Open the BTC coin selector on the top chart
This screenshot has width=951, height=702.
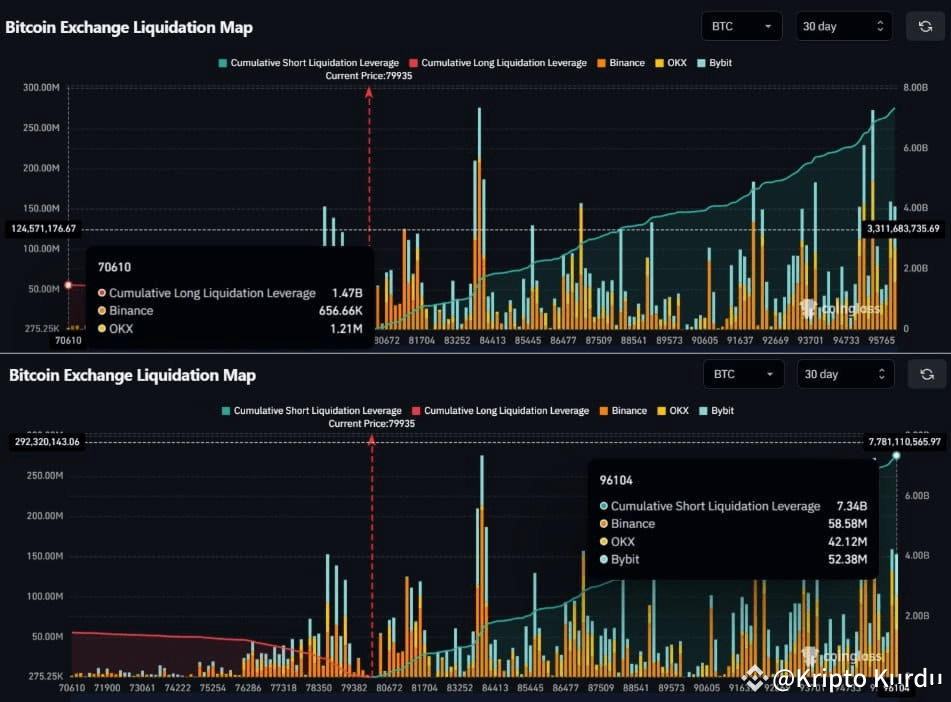coord(741,25)
